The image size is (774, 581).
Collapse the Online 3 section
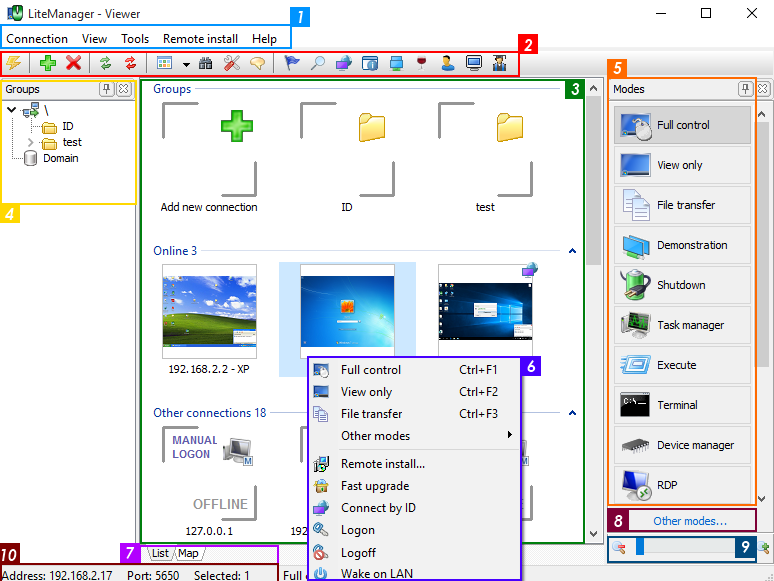[572, 251]
